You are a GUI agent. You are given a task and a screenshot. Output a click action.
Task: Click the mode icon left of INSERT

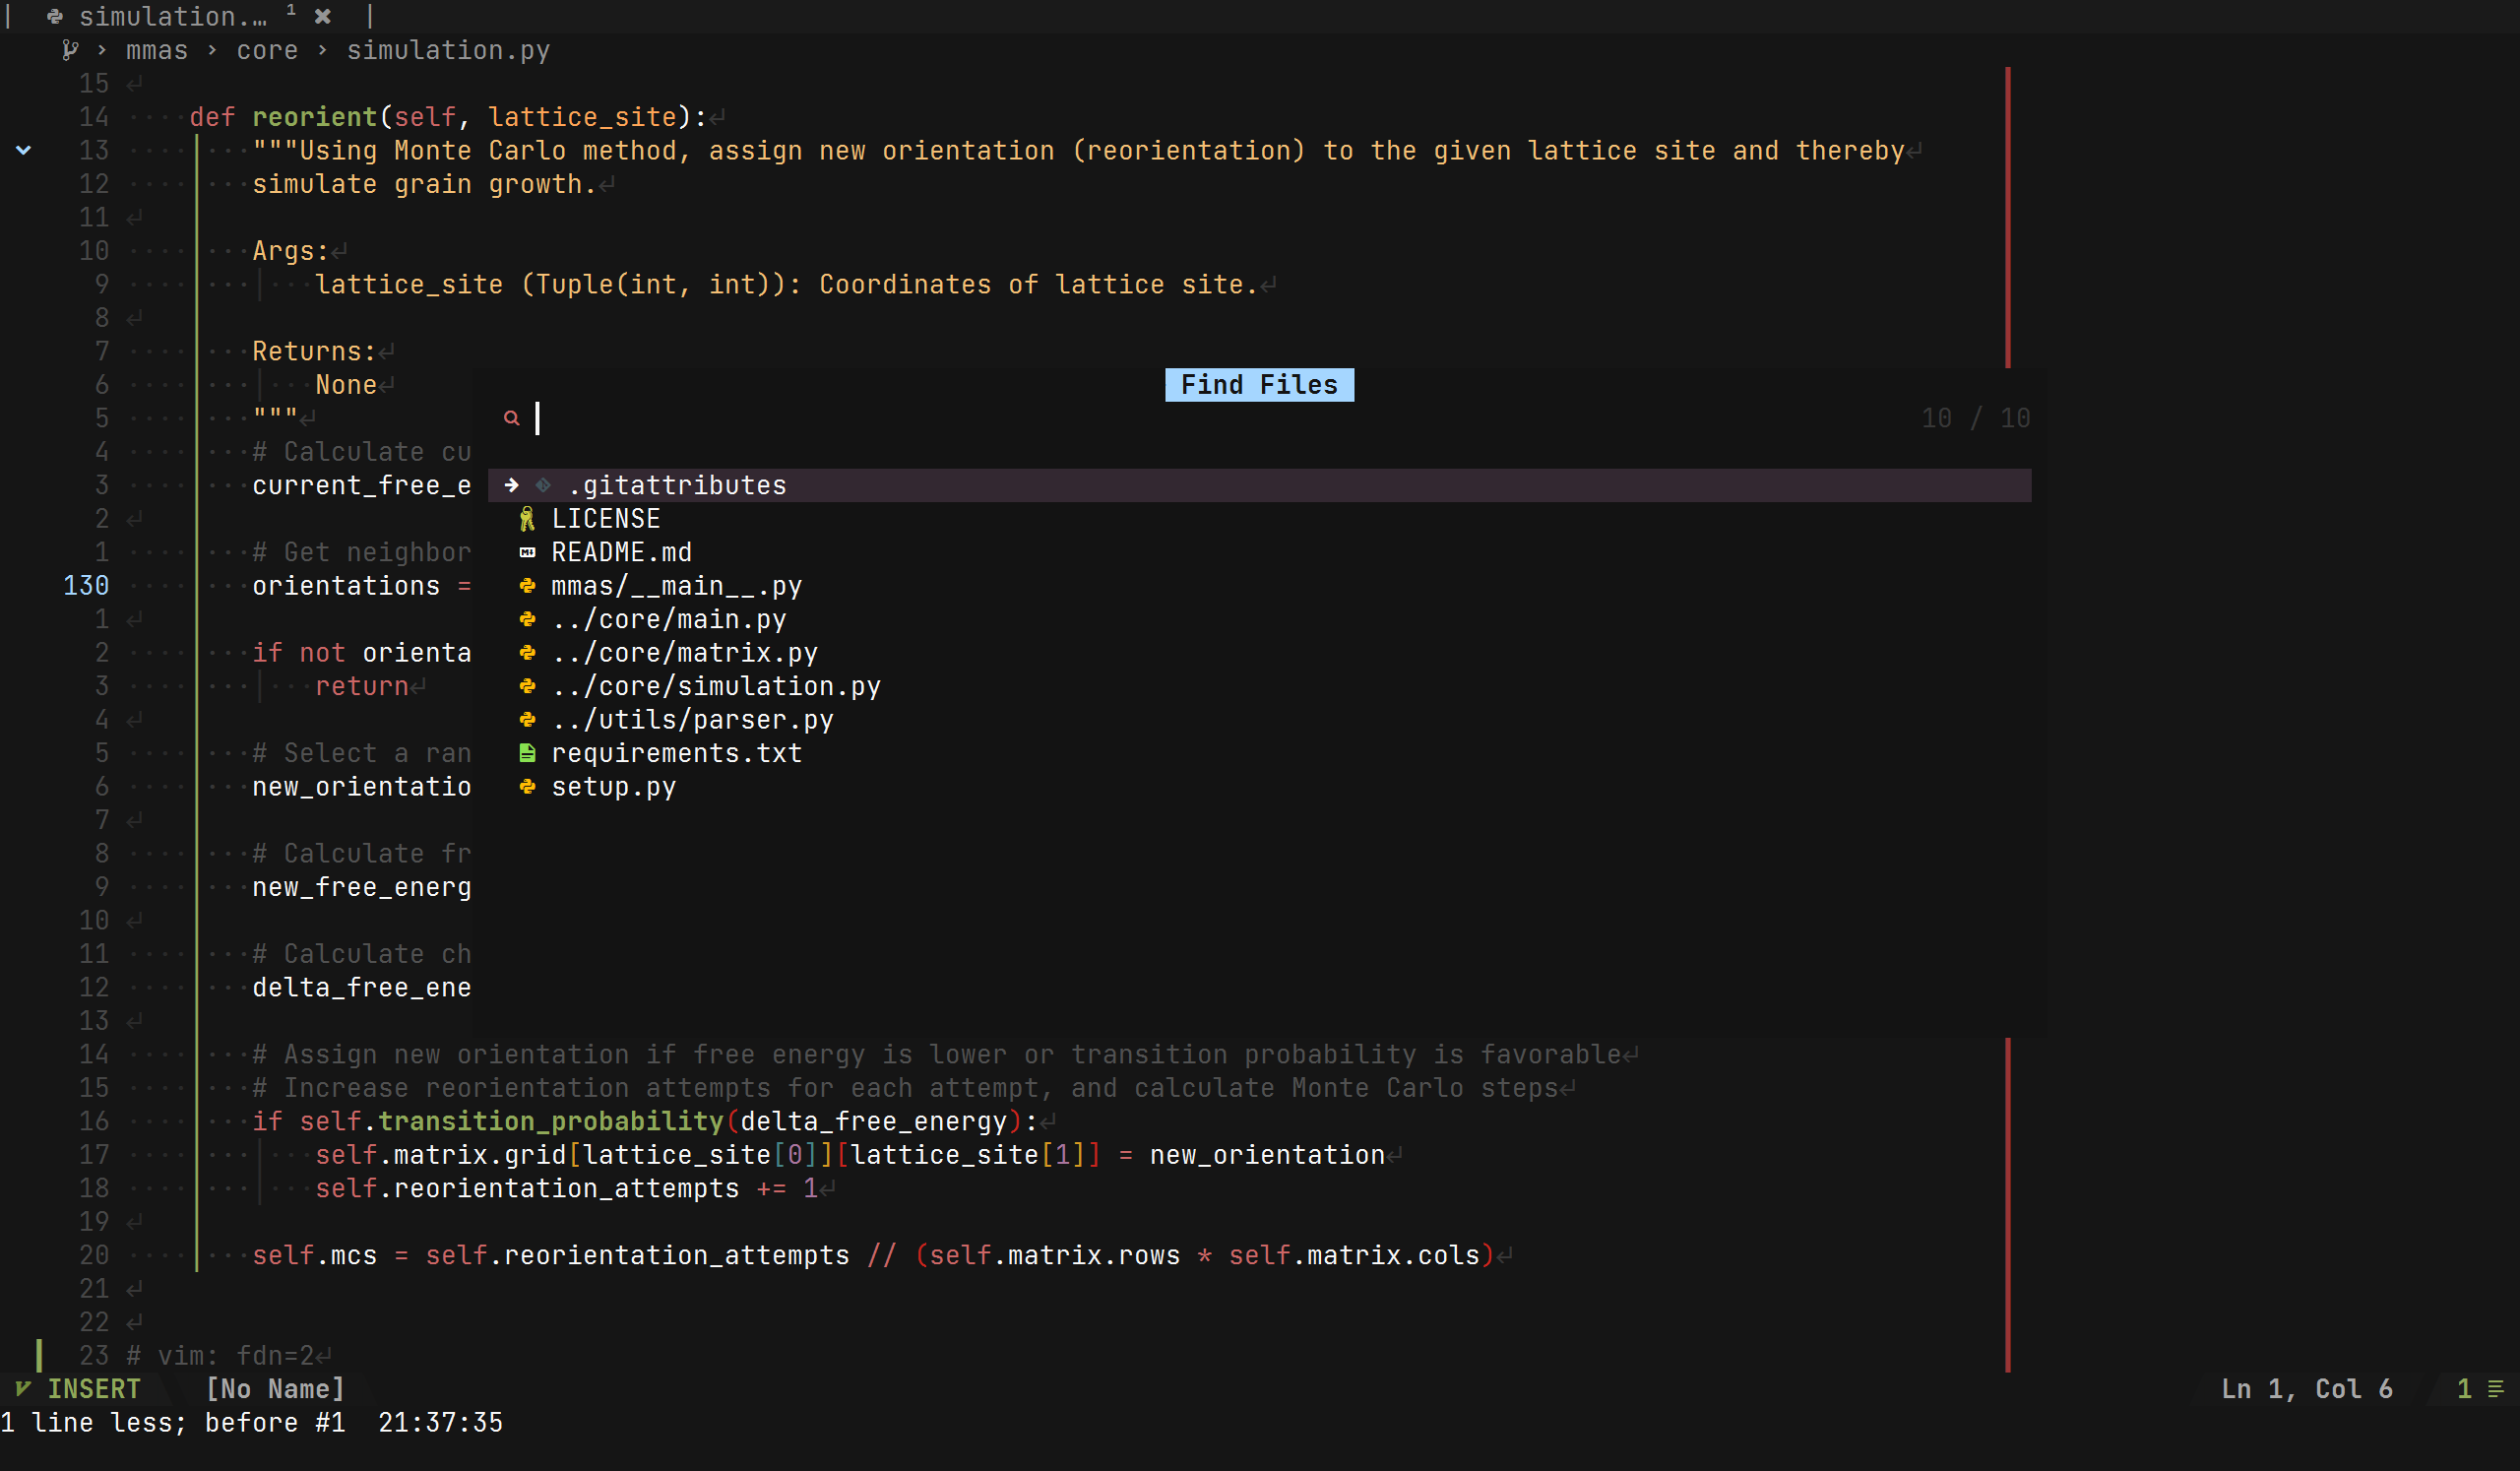[x=22, y=1389]
